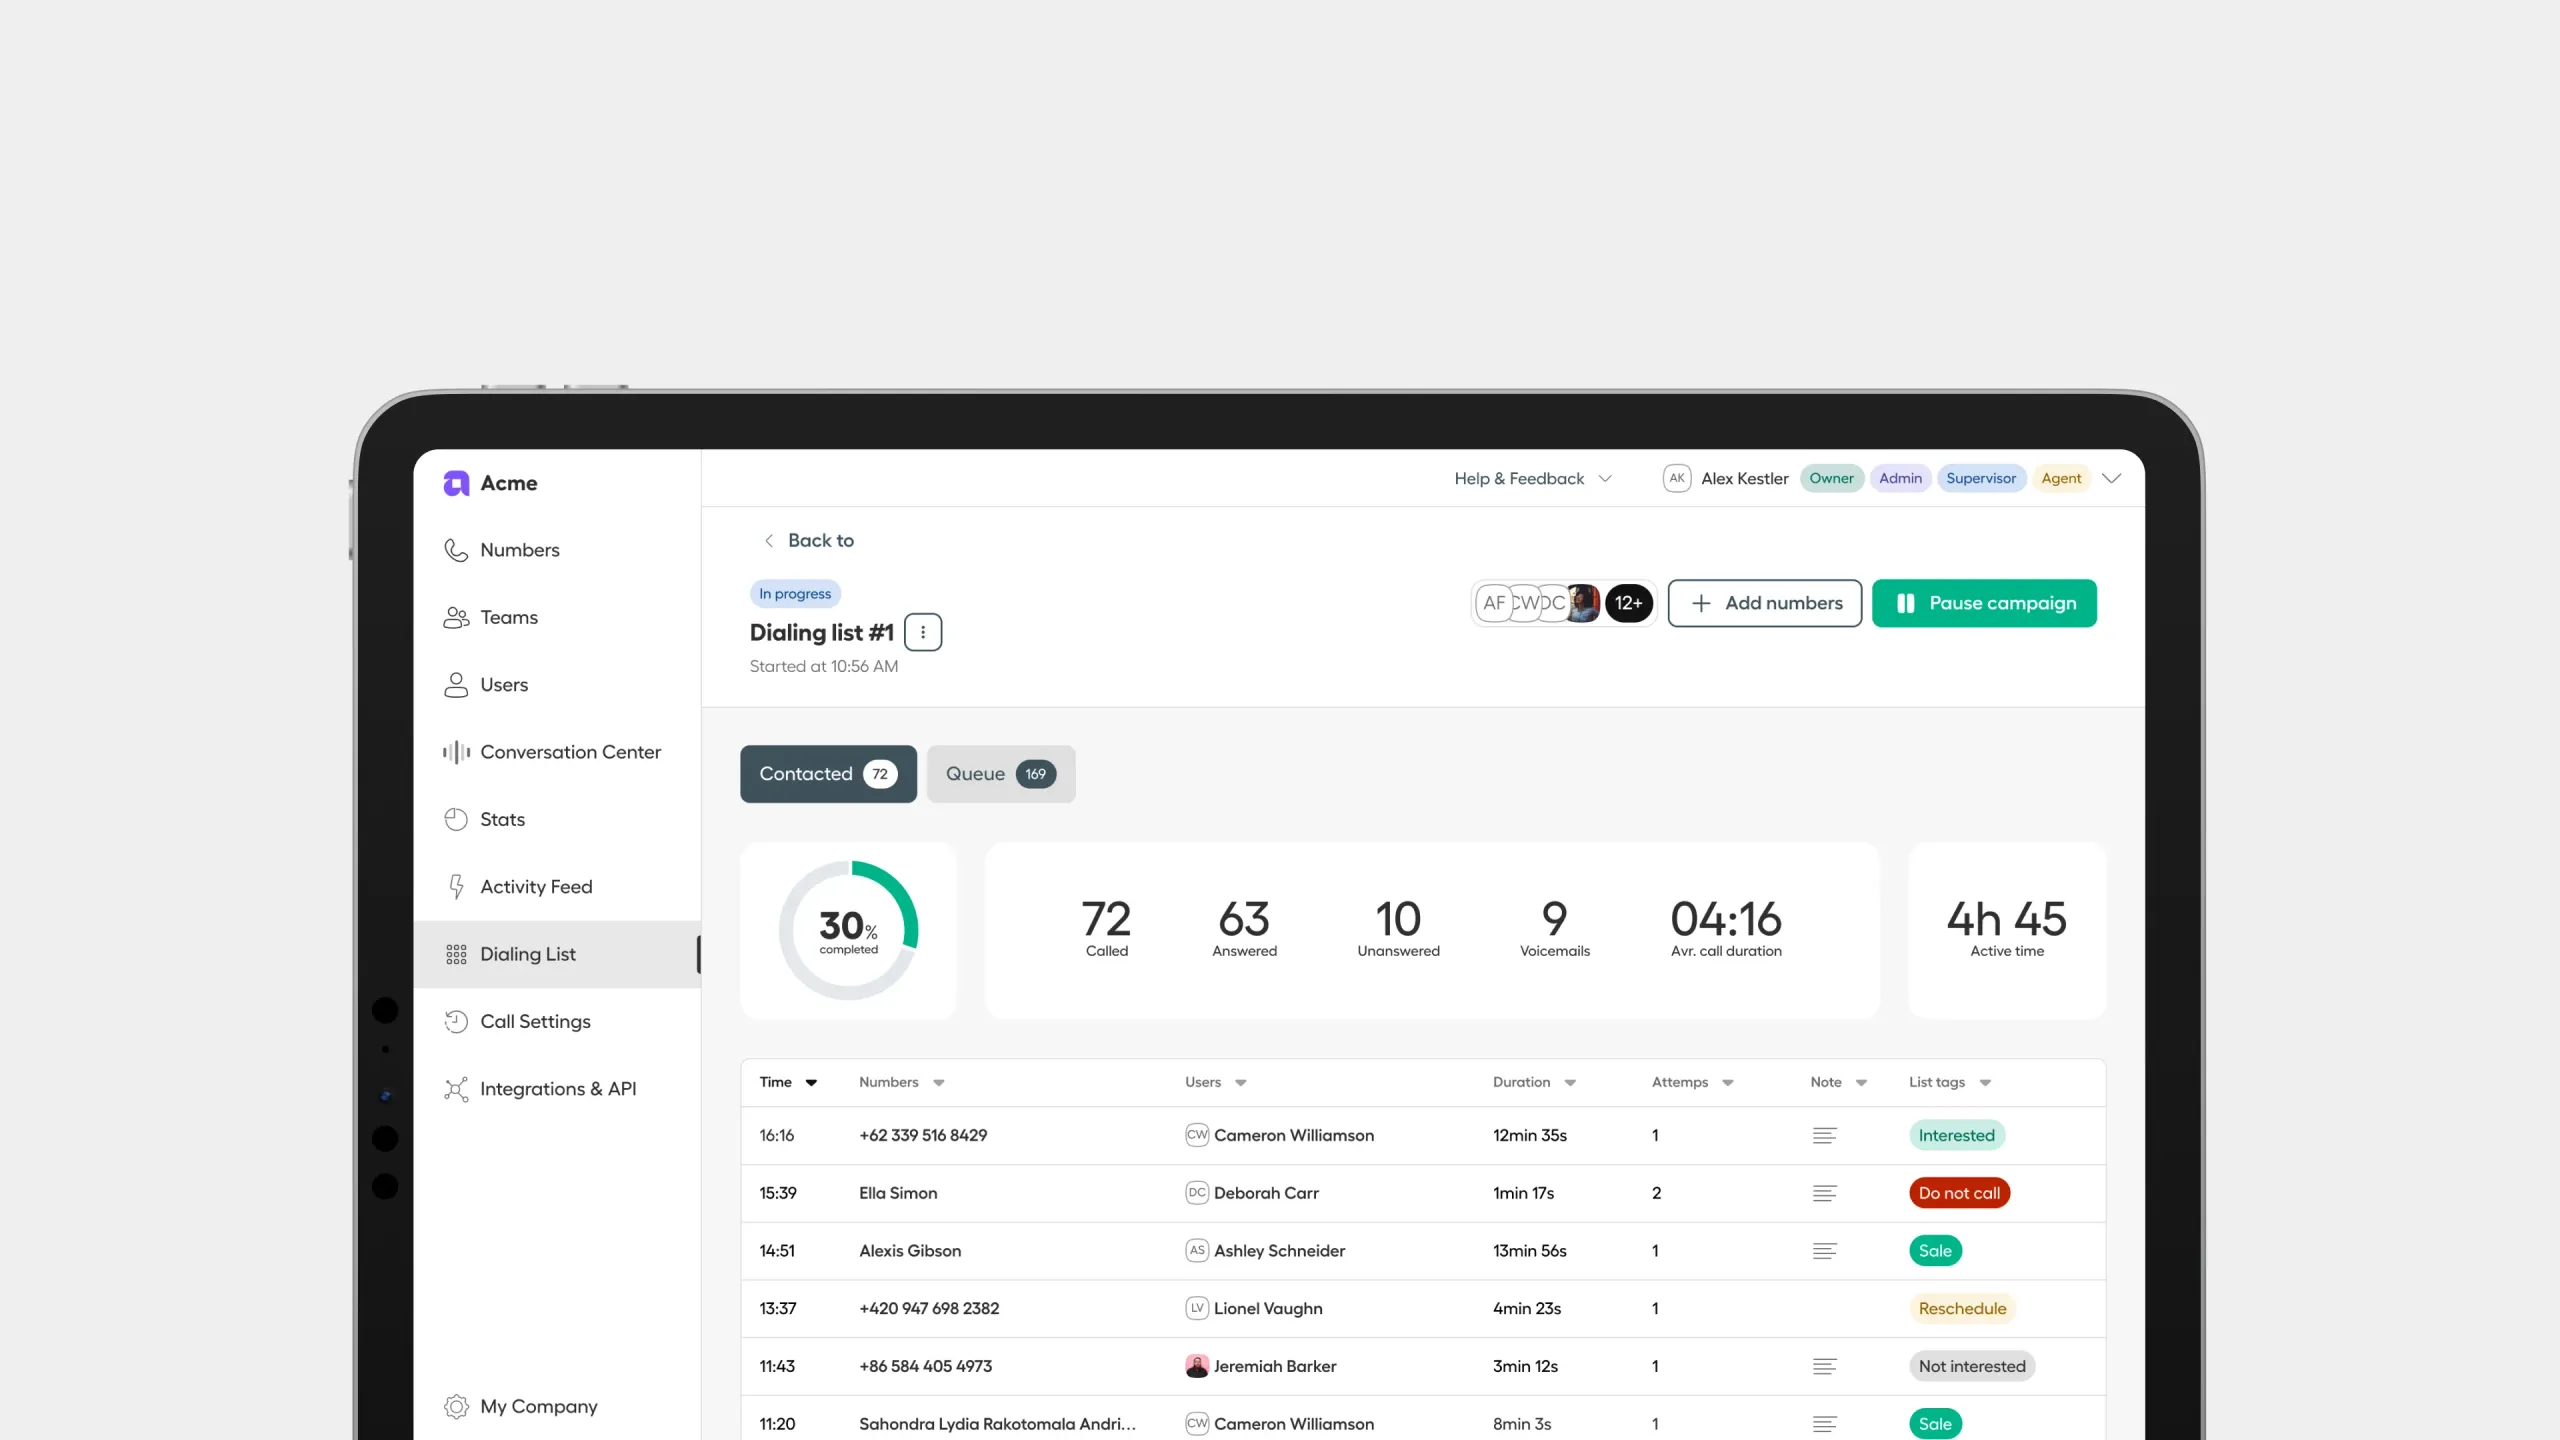Open Call Settings page
This screenshot has height=1440, width=2560.
[x=557, y=1021]
